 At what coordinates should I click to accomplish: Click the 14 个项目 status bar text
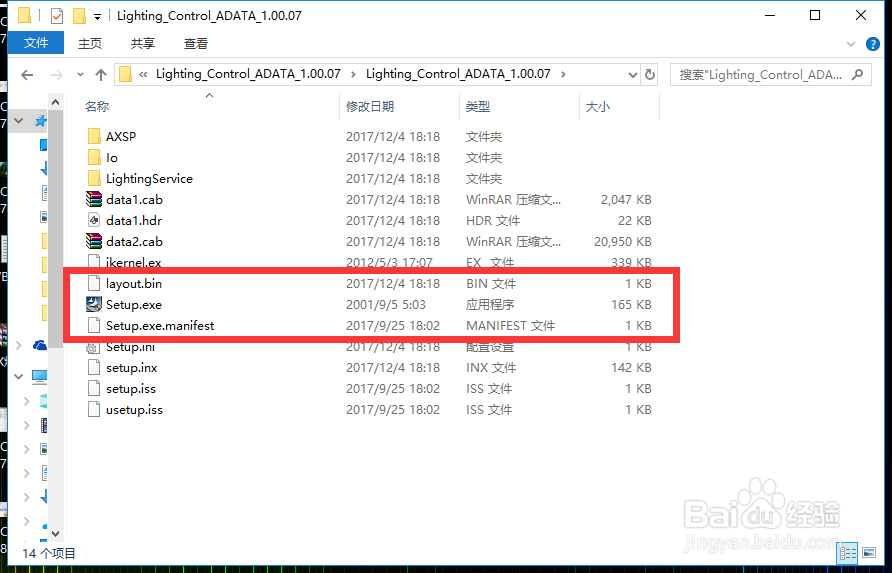coord(48,553)
